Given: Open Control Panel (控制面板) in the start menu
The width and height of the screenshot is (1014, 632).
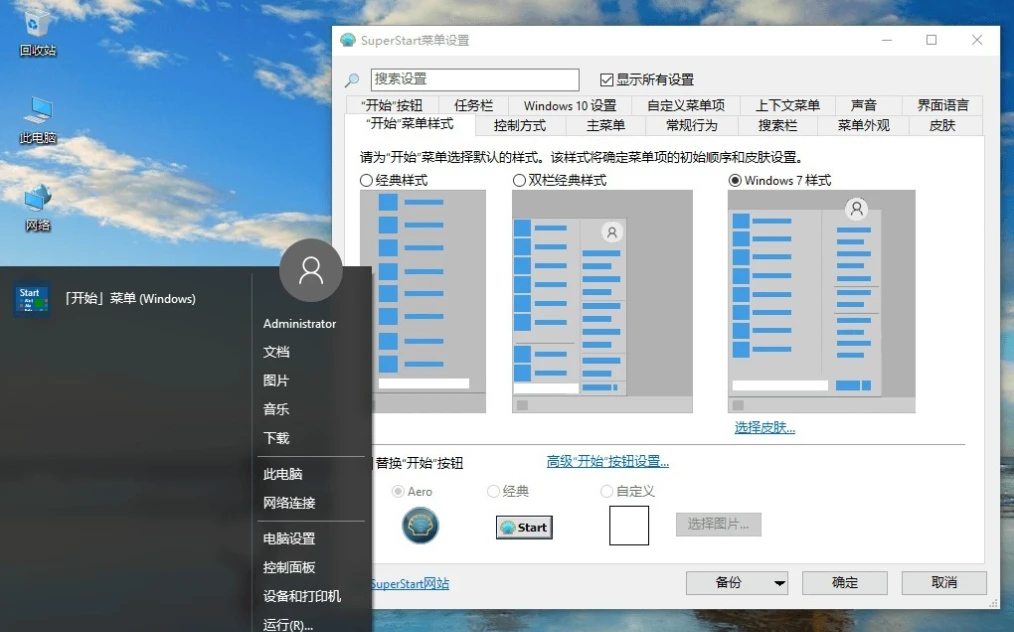Looking at the screenshot, I should pos(289,567).
